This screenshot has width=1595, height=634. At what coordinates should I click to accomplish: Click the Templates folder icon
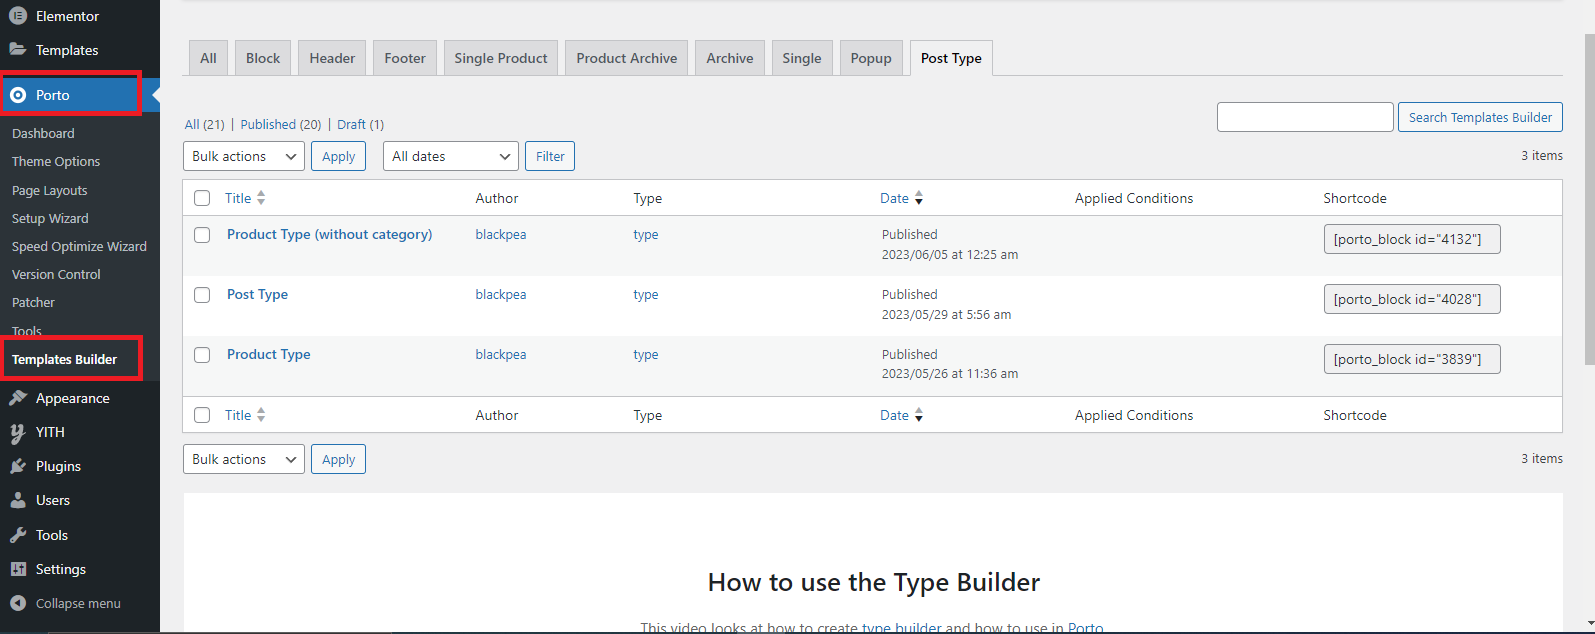(x=18, y=50)
